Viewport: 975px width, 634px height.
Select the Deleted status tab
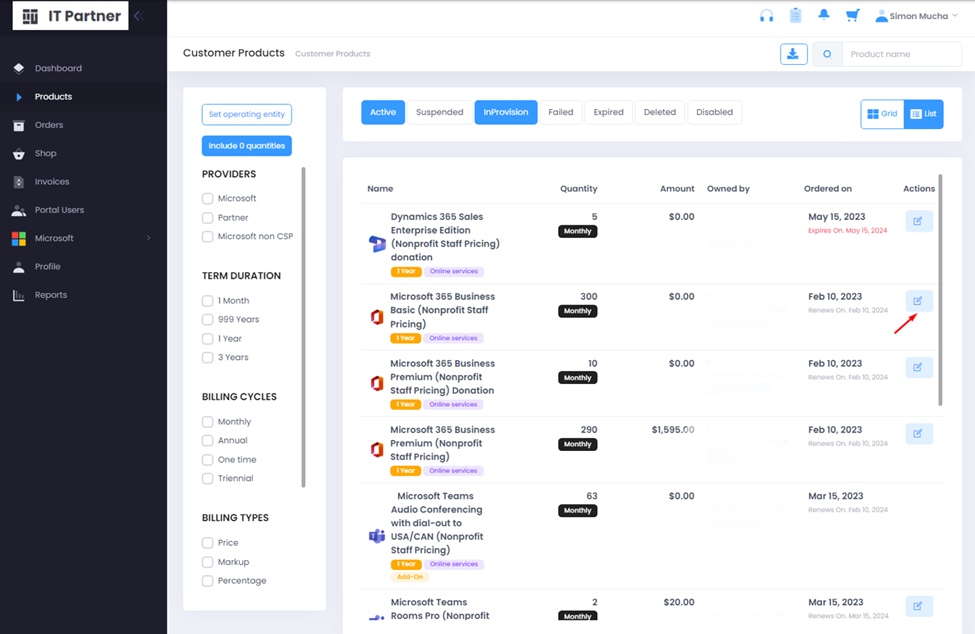tap(660, 113)
